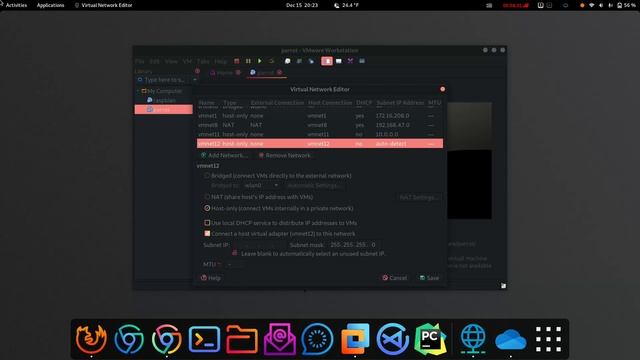Select the vmnet1 row in network table
This screenshot has width=640, height=360.
point(320,116)
